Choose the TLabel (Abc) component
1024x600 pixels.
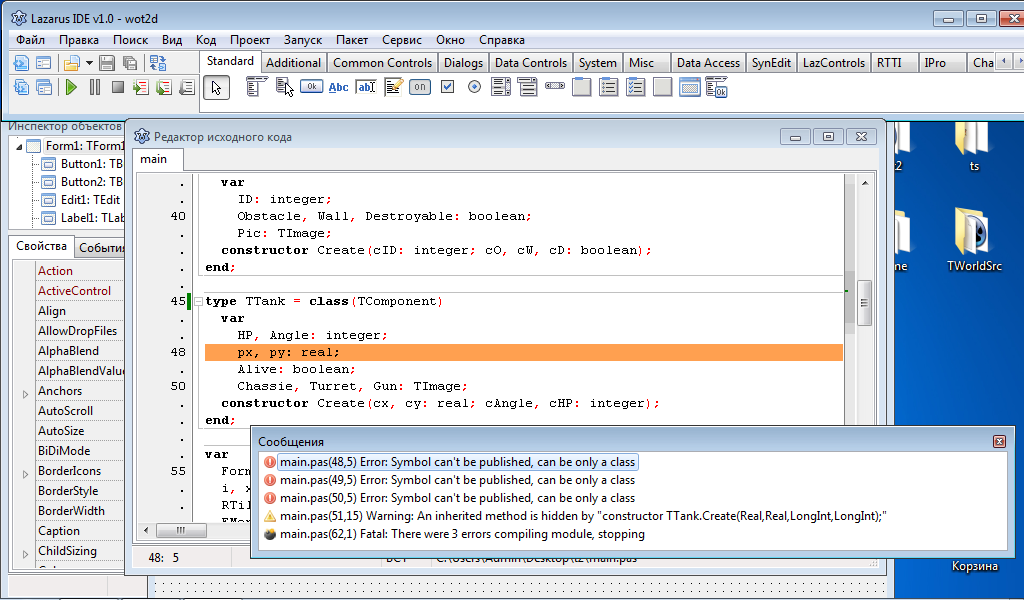[x=338, y=87]
